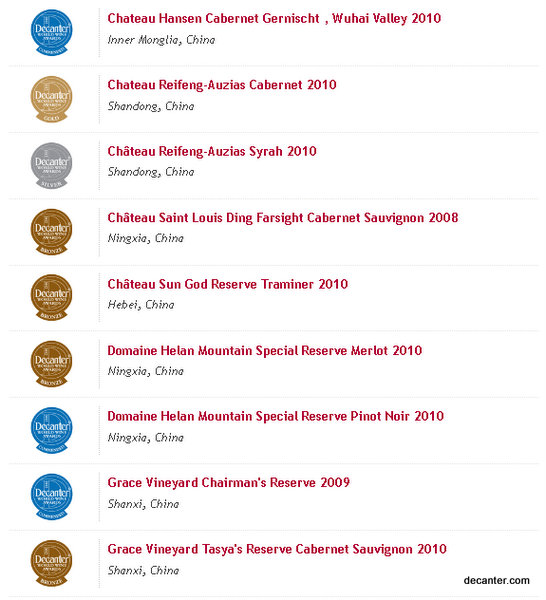The width and height of the screenshot is (546, 600).
Task: Open Château Reifeng-Auzias Syrah 2010 link
Action: pos(212,151)
